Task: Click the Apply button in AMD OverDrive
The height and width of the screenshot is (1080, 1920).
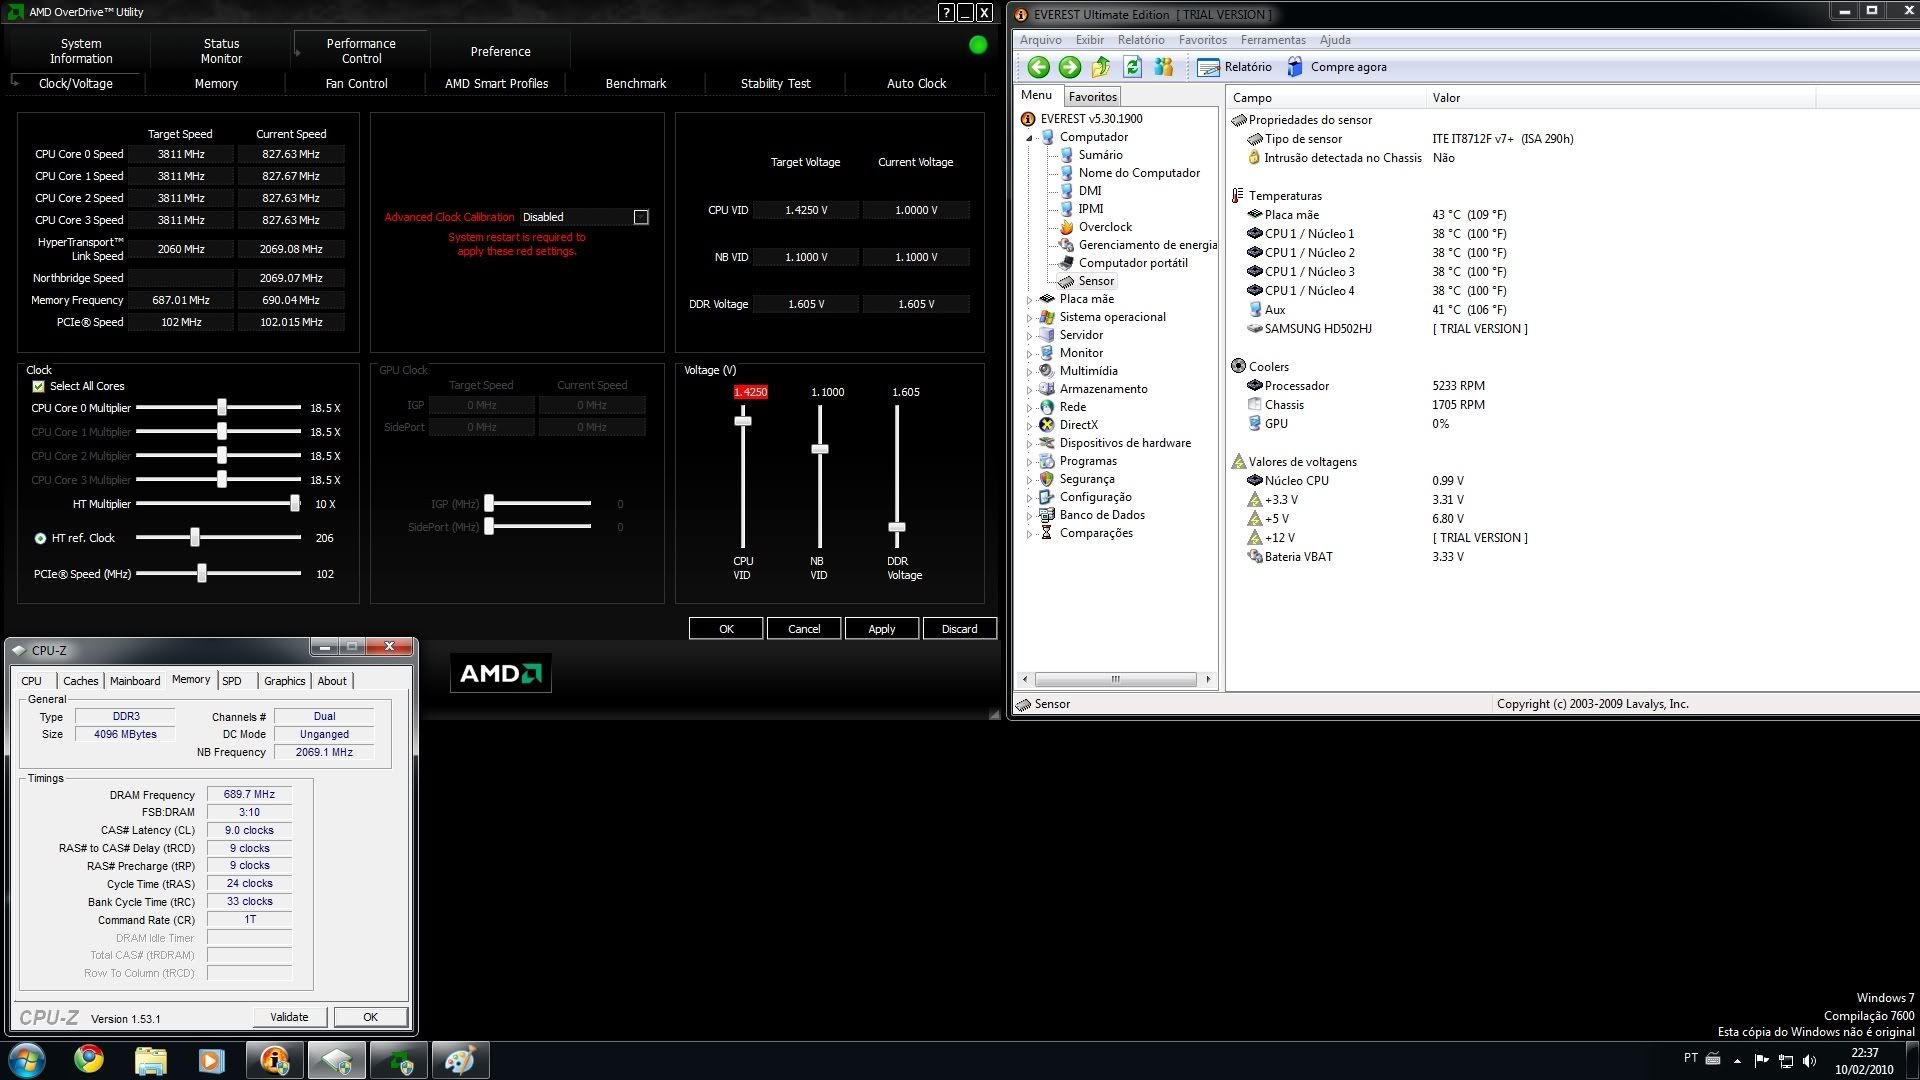Action: click(x=881, y=628)
